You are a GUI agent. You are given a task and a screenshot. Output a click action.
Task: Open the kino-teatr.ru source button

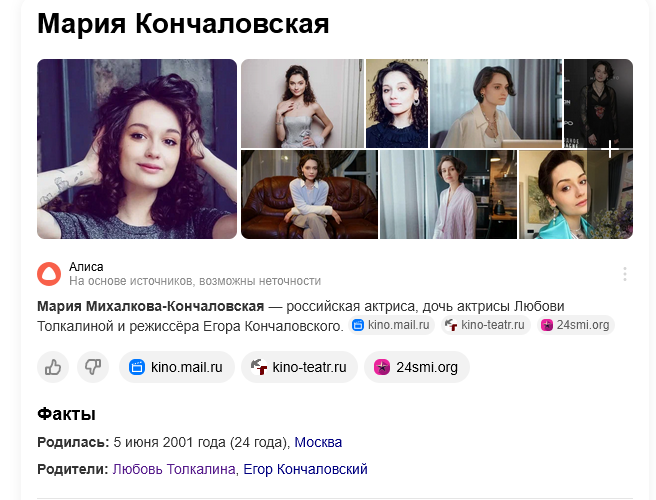300,367
